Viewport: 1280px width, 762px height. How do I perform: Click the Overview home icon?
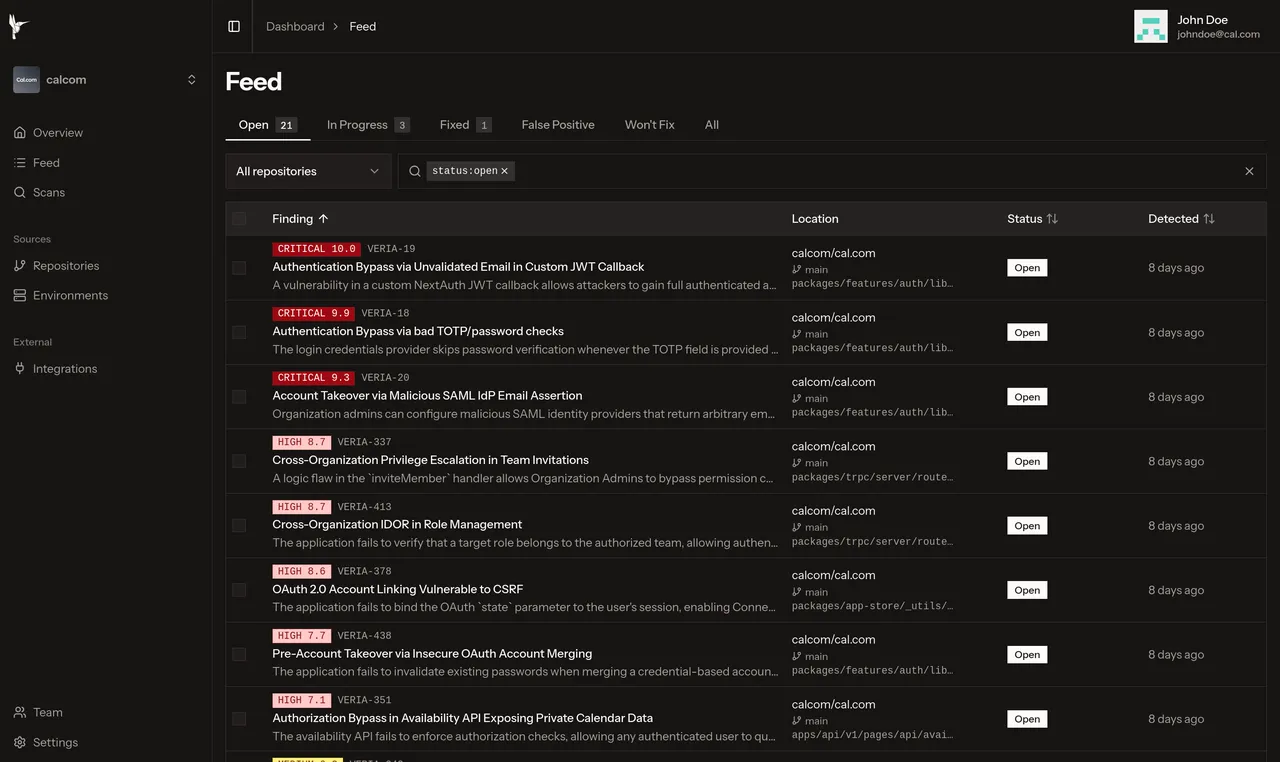[x=20, y=133]
